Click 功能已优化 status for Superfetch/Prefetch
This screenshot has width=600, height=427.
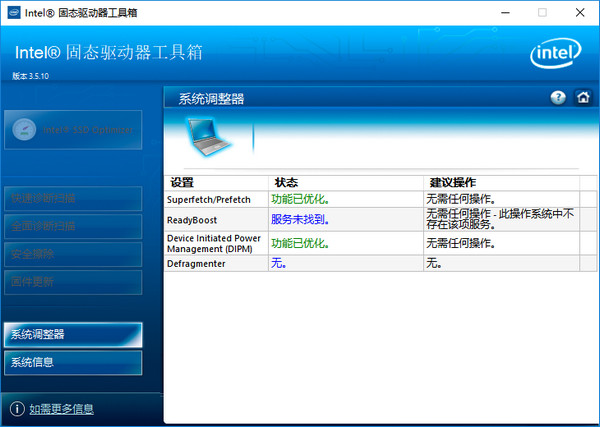click(300, 199)
